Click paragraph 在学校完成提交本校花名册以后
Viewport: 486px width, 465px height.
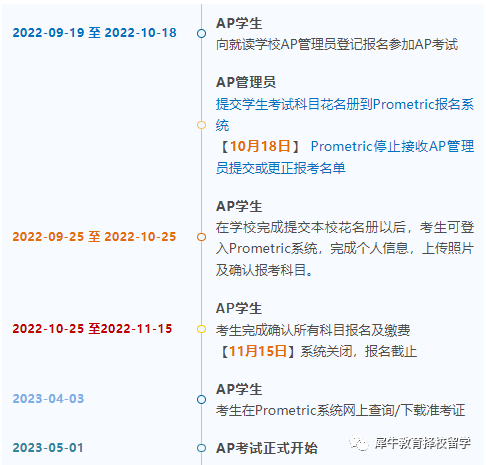(345, 248)
